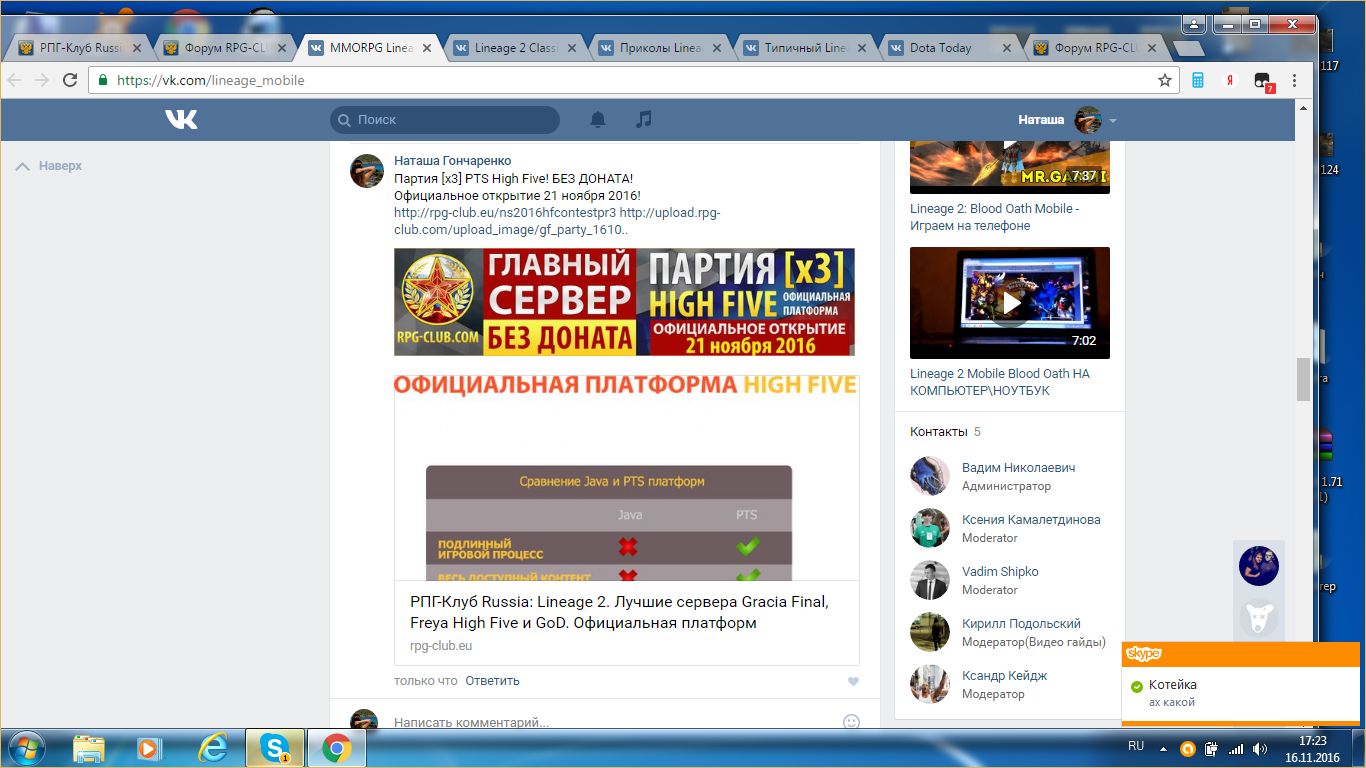The height and width of the screenshot is (768, 1366).
Task: Open the Chrome profile person button
Action: coord(1193,23)
